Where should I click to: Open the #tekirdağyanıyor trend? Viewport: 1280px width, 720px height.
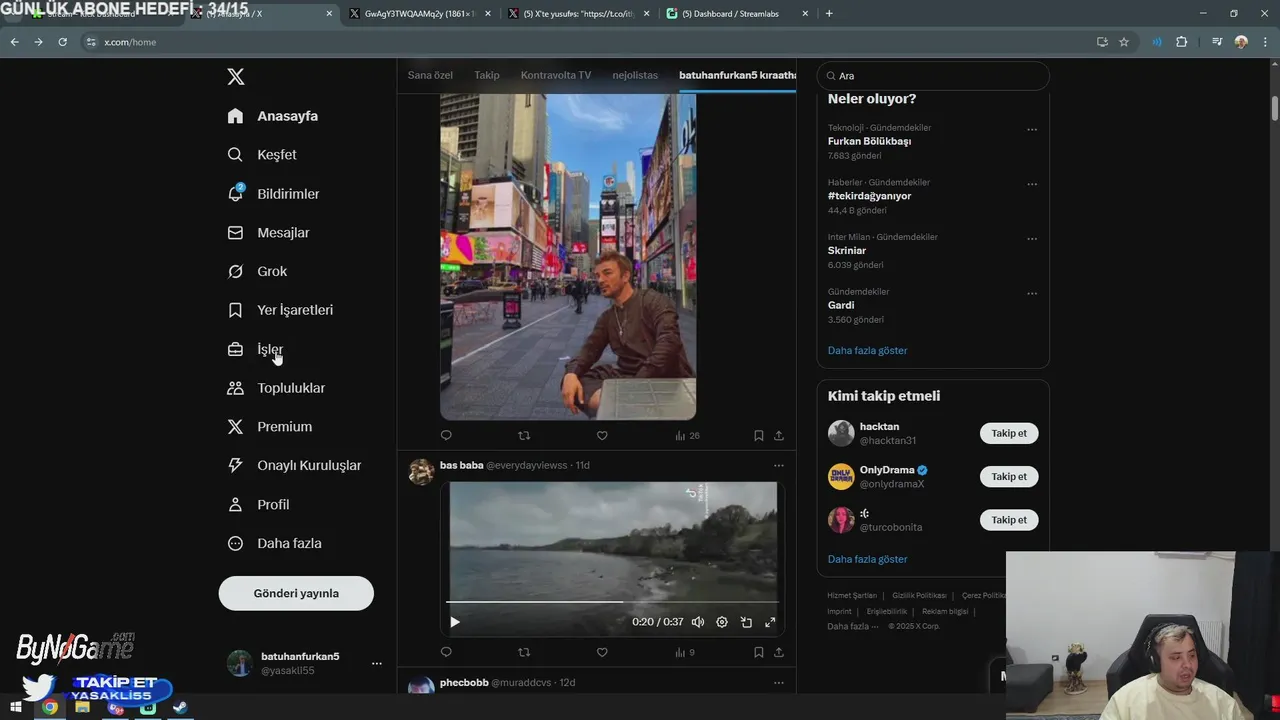coord(869,196)
